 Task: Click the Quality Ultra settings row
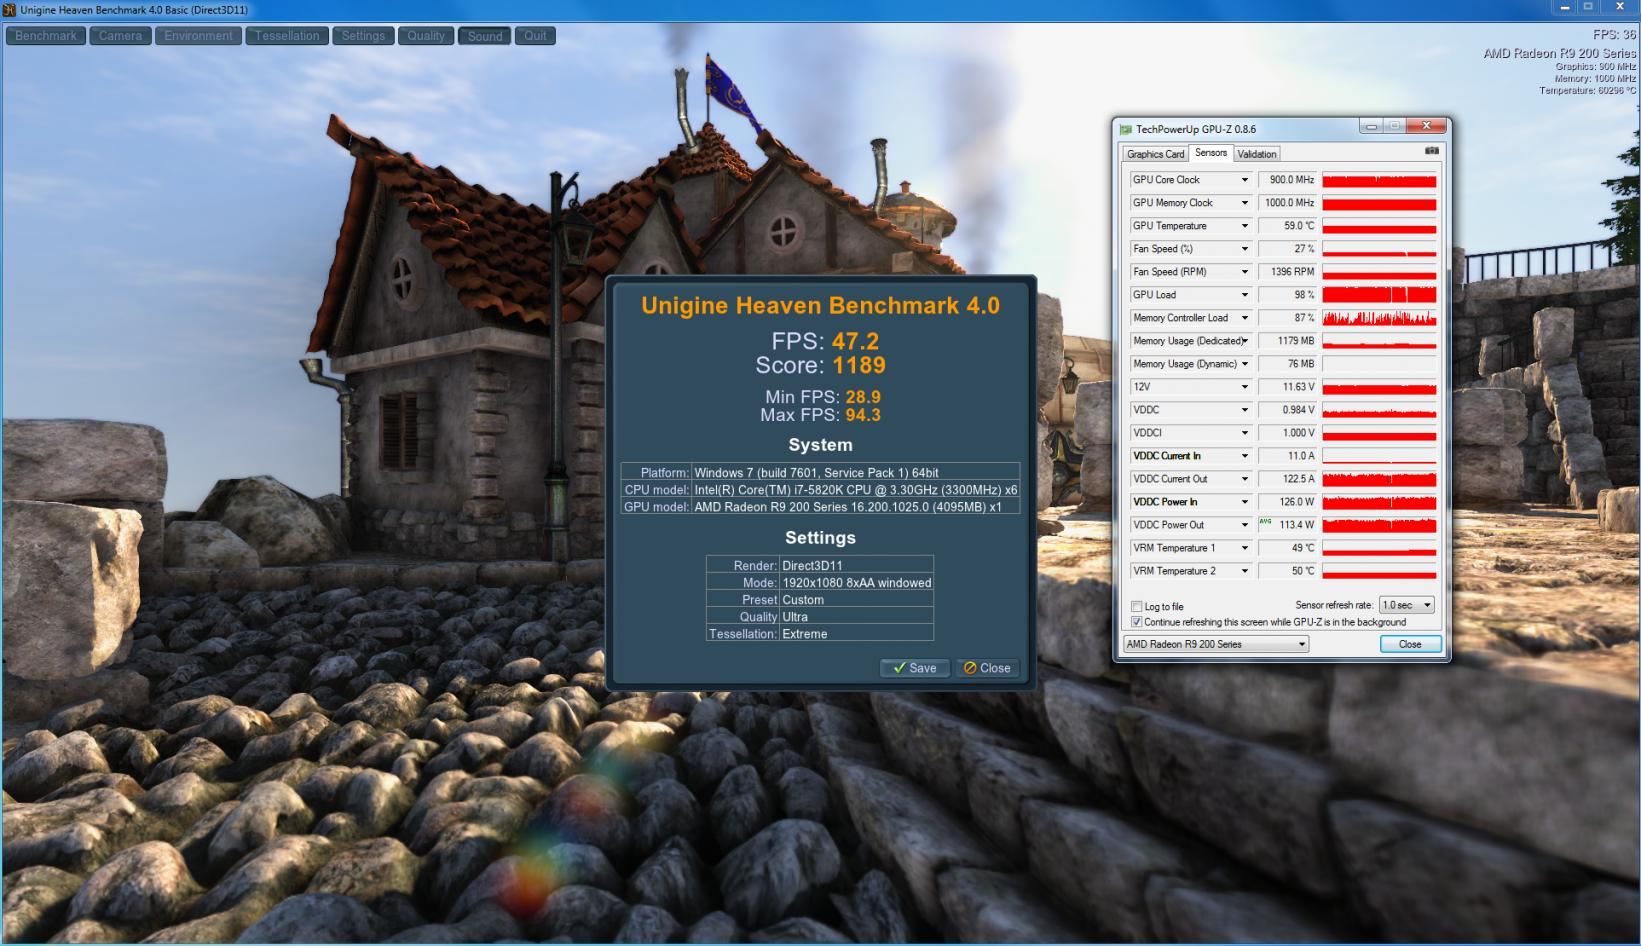820,617
